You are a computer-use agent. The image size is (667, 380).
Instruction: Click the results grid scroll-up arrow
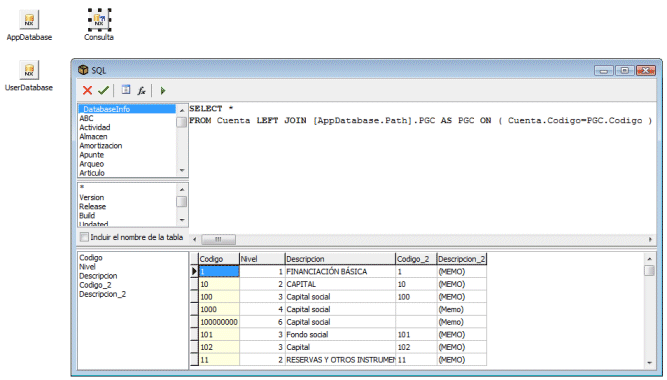point(649,259)
